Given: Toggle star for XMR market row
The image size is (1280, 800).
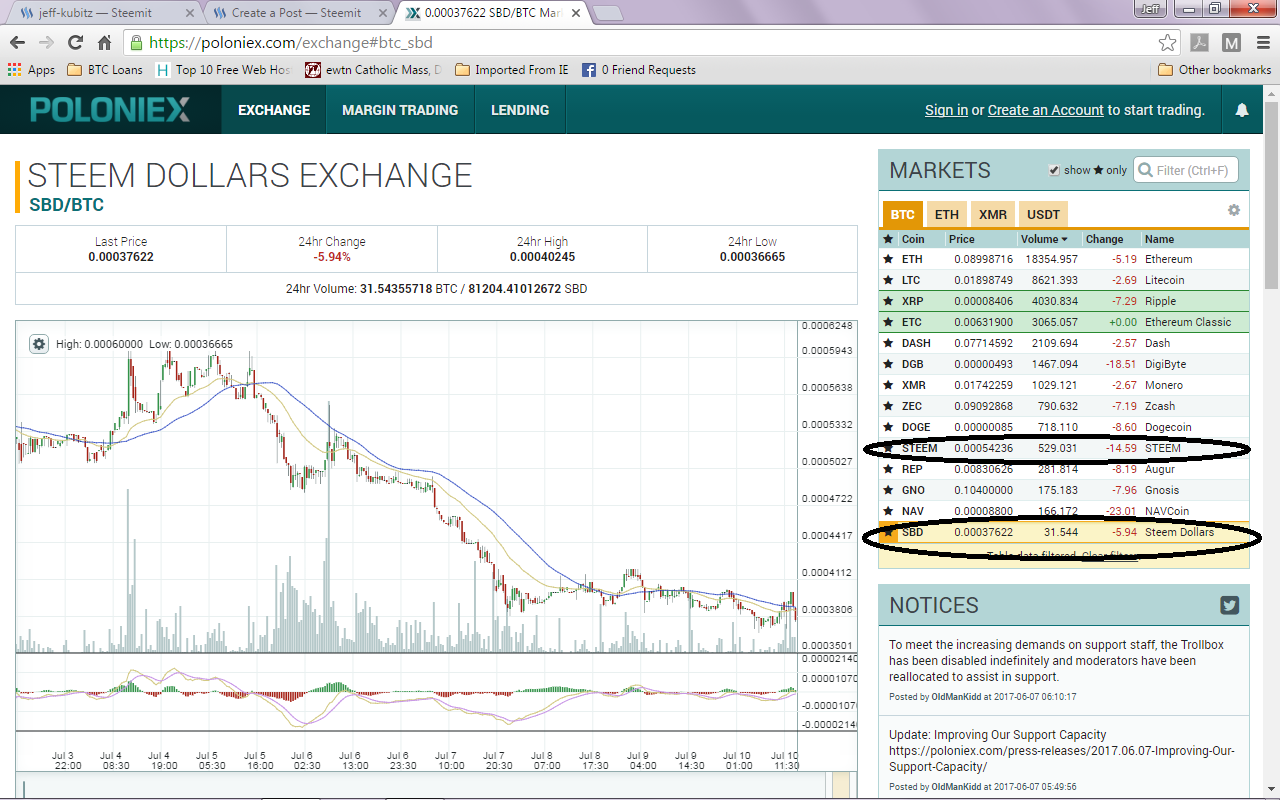Looking at the screenshot, I should coord(887,385).
